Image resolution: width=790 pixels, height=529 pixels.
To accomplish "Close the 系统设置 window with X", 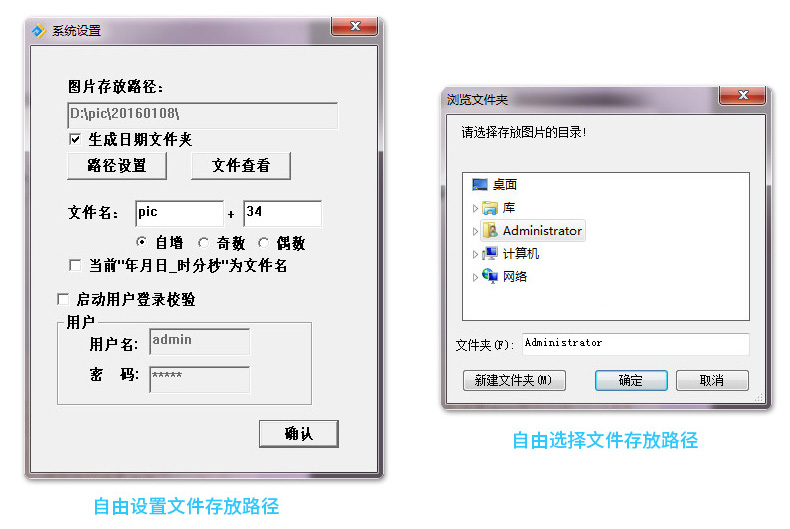I will 355,26.
